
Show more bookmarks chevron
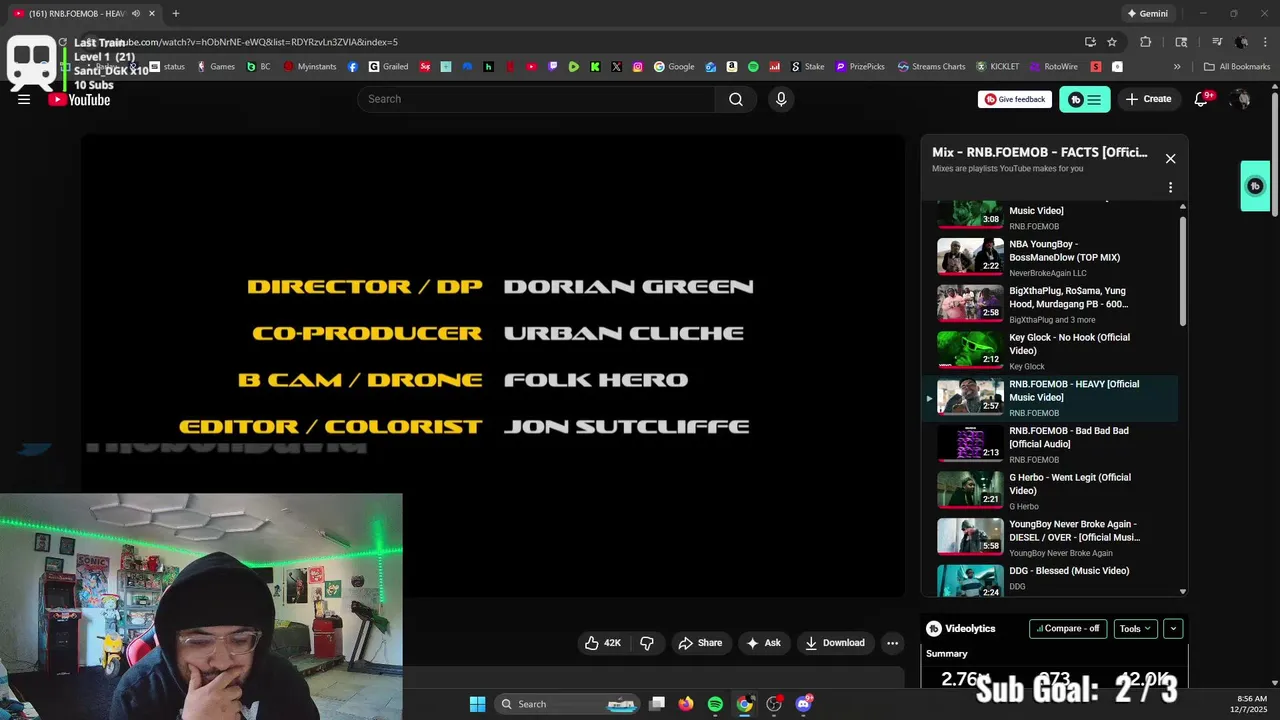point(1177,67)
